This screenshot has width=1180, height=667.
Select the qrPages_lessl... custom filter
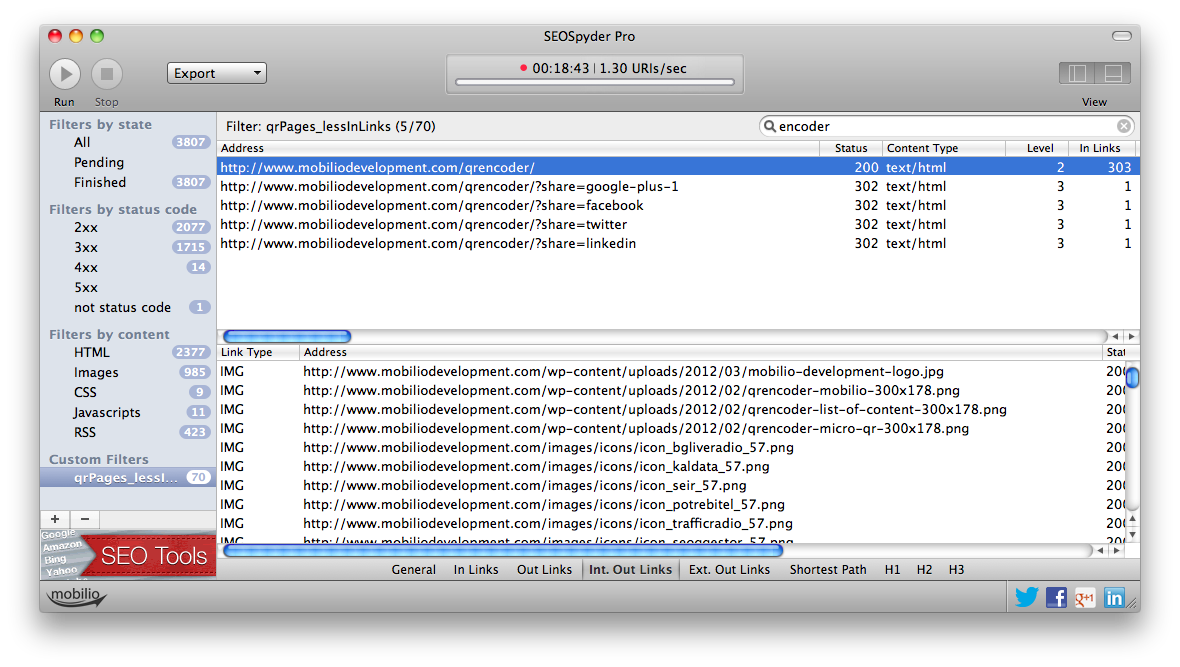click(128, 477)
